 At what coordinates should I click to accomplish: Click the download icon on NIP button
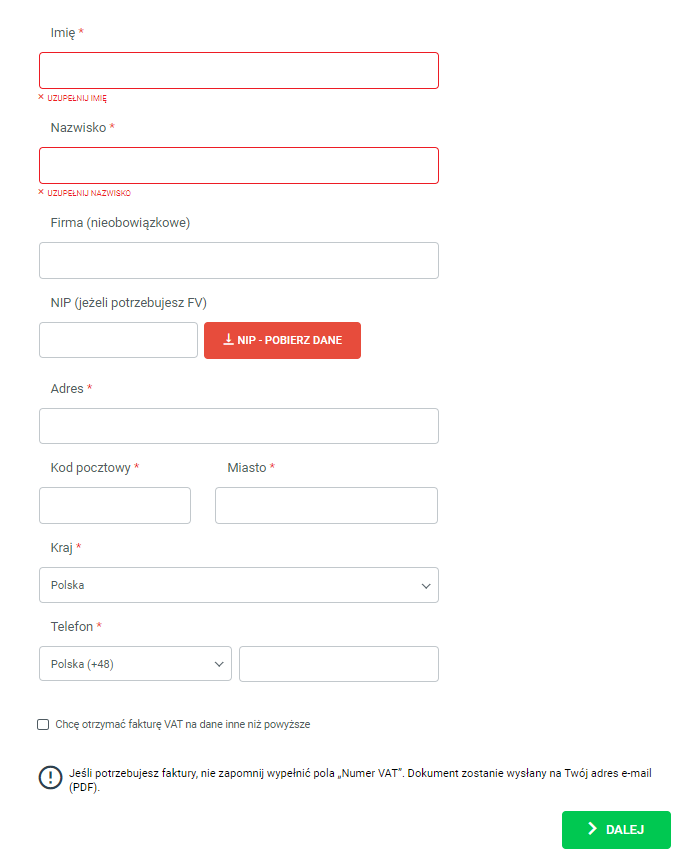(228, 340)
